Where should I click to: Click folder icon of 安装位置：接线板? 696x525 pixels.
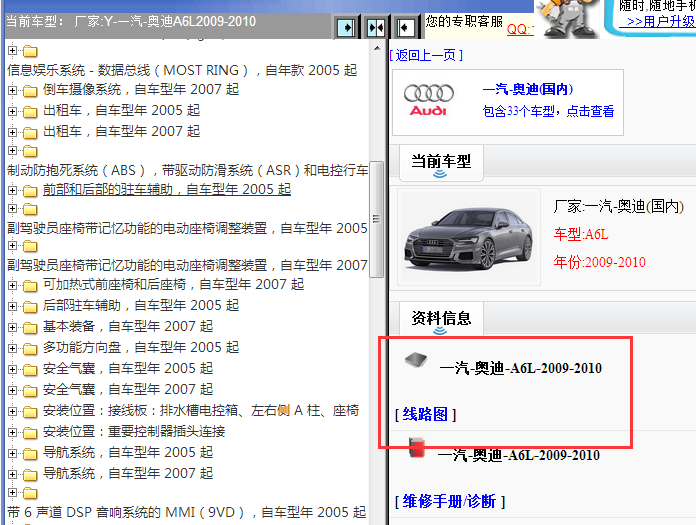click(30, 411)
